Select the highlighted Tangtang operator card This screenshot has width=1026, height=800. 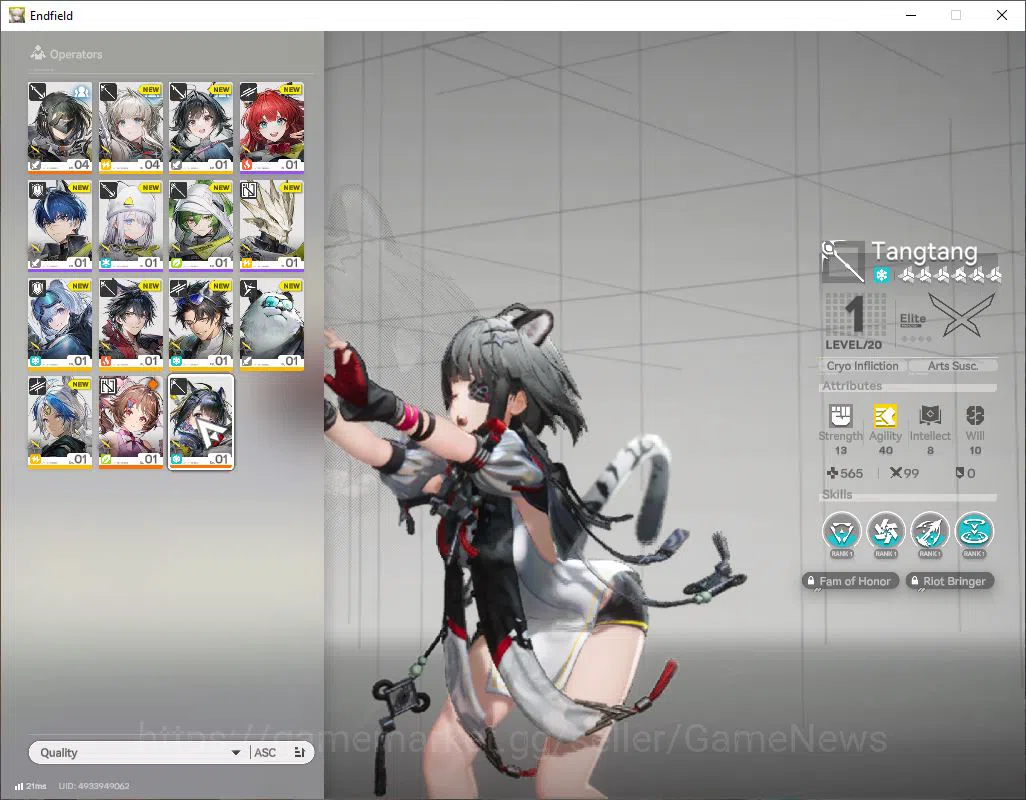(x=201, y=422)
